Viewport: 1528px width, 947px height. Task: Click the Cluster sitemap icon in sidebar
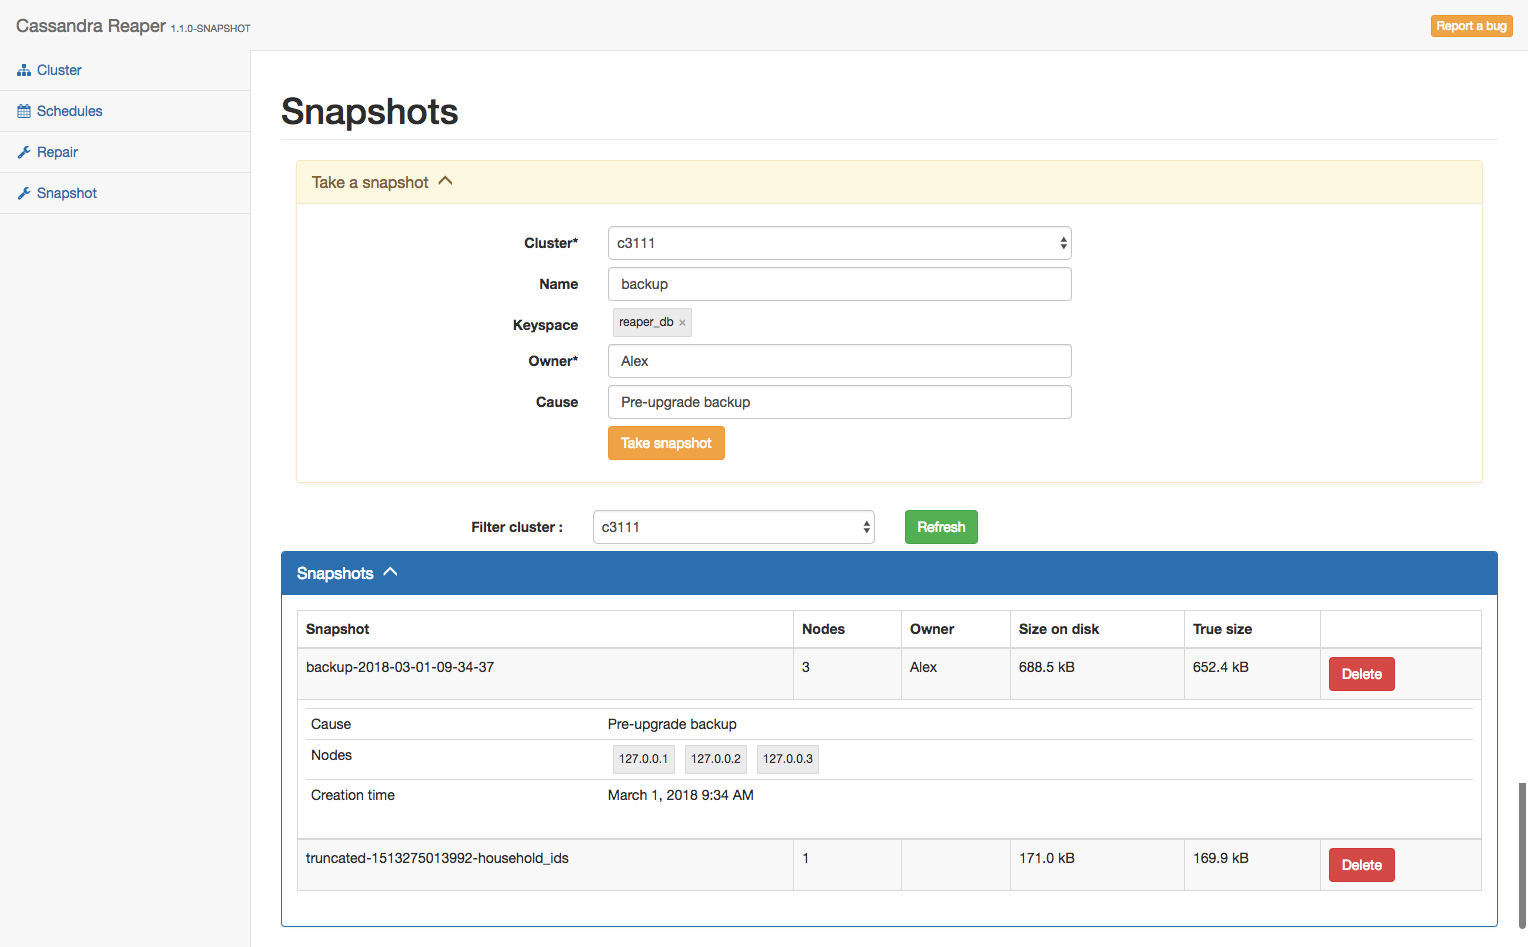pyautogui.click(x=24, y=71)
